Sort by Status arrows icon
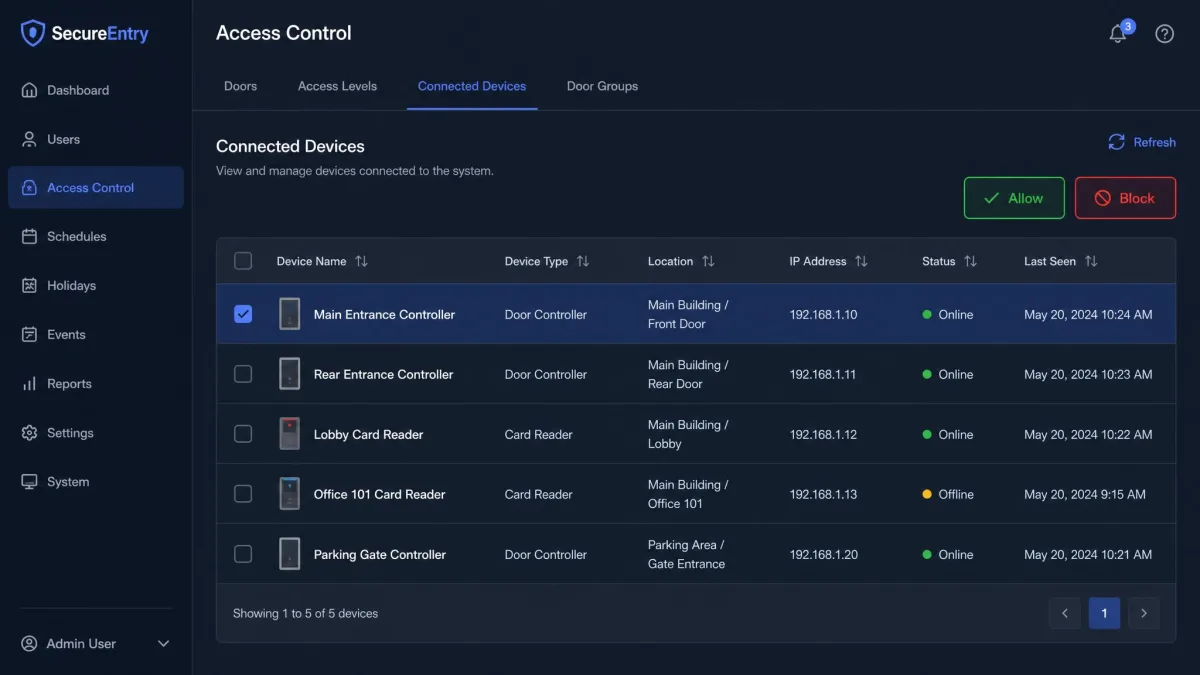 click(x=970, y=261)
